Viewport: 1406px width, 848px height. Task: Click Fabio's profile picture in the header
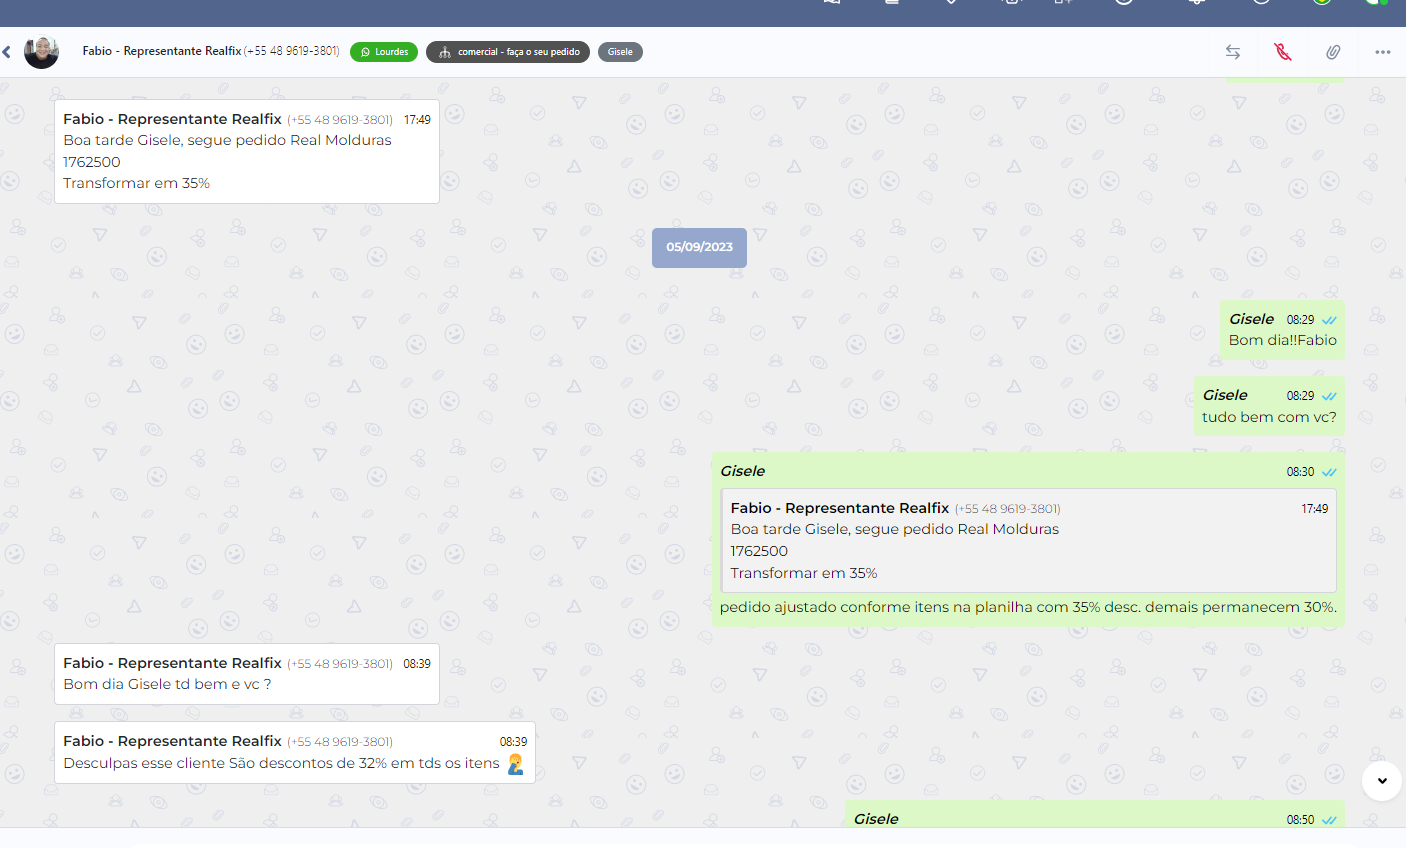[42, 52]
